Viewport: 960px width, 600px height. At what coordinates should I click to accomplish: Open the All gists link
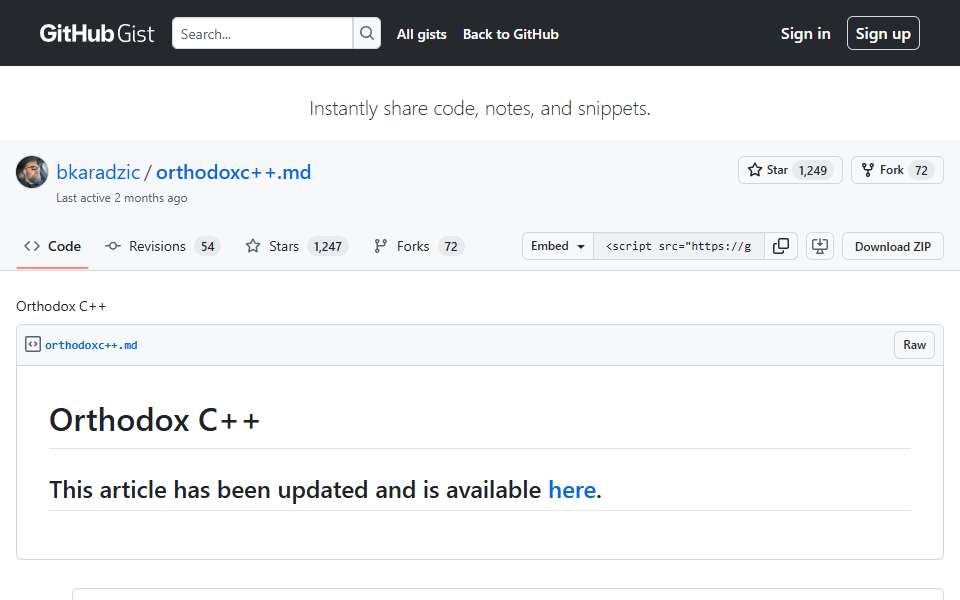point(421,34)
